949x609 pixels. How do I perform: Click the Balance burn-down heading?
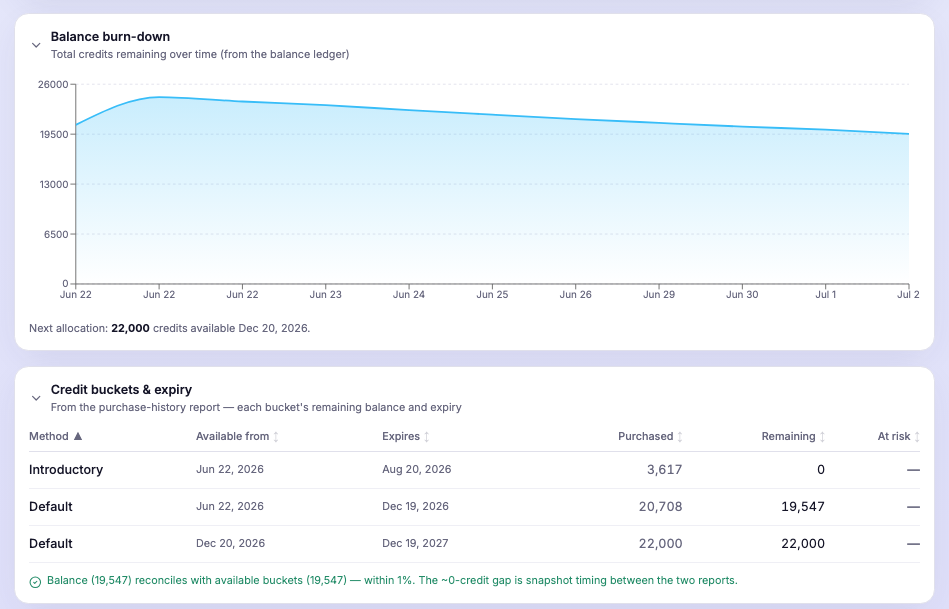click(110, 36)
